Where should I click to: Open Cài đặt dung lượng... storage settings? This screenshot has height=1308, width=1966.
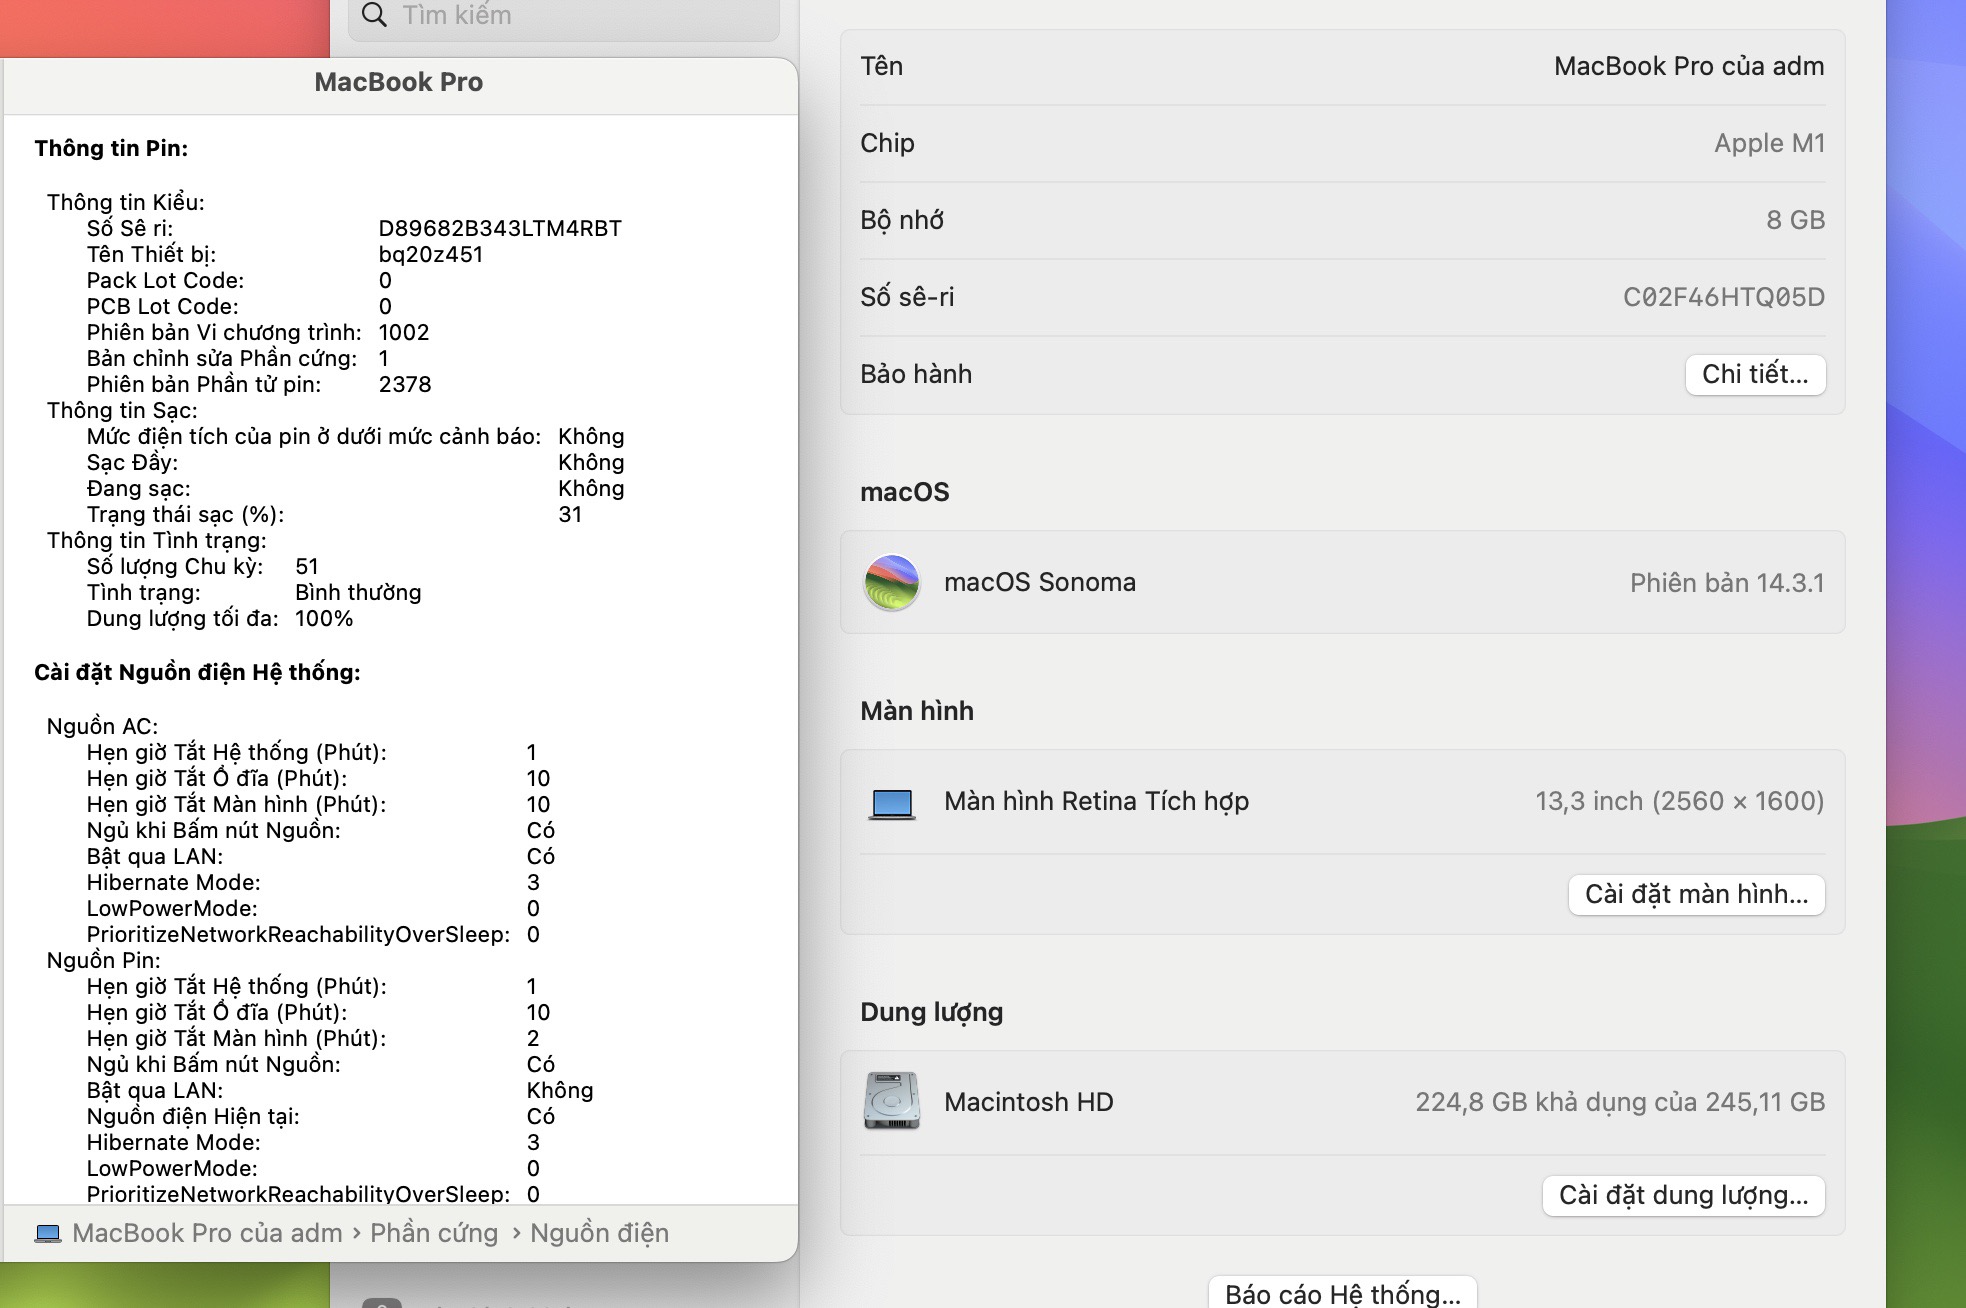(x=1683, y=1195)
